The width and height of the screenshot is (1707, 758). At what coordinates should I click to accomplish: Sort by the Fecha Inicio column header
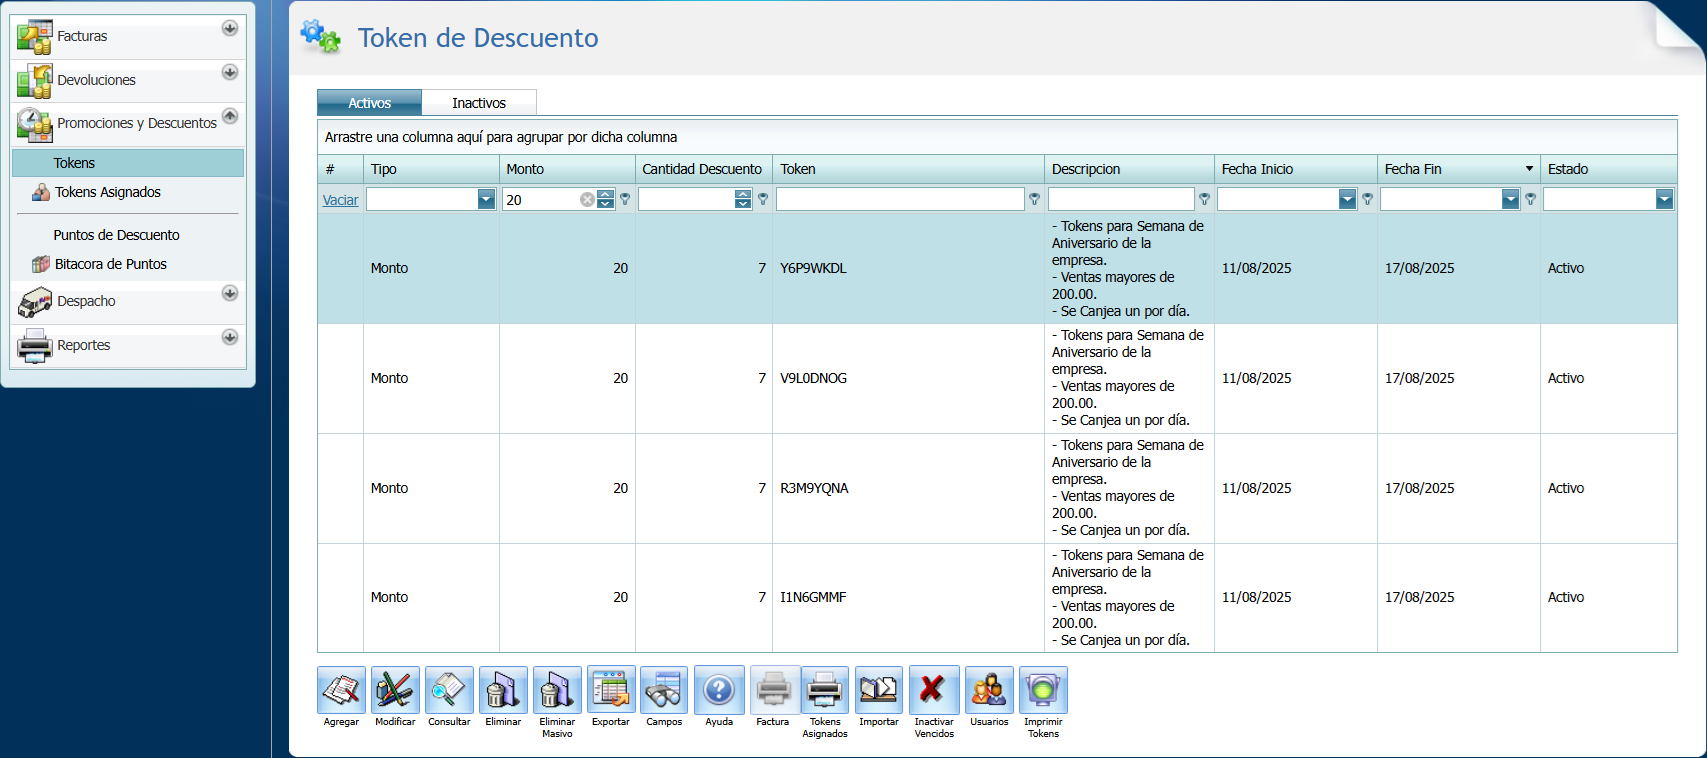(x=1295, y=169)
